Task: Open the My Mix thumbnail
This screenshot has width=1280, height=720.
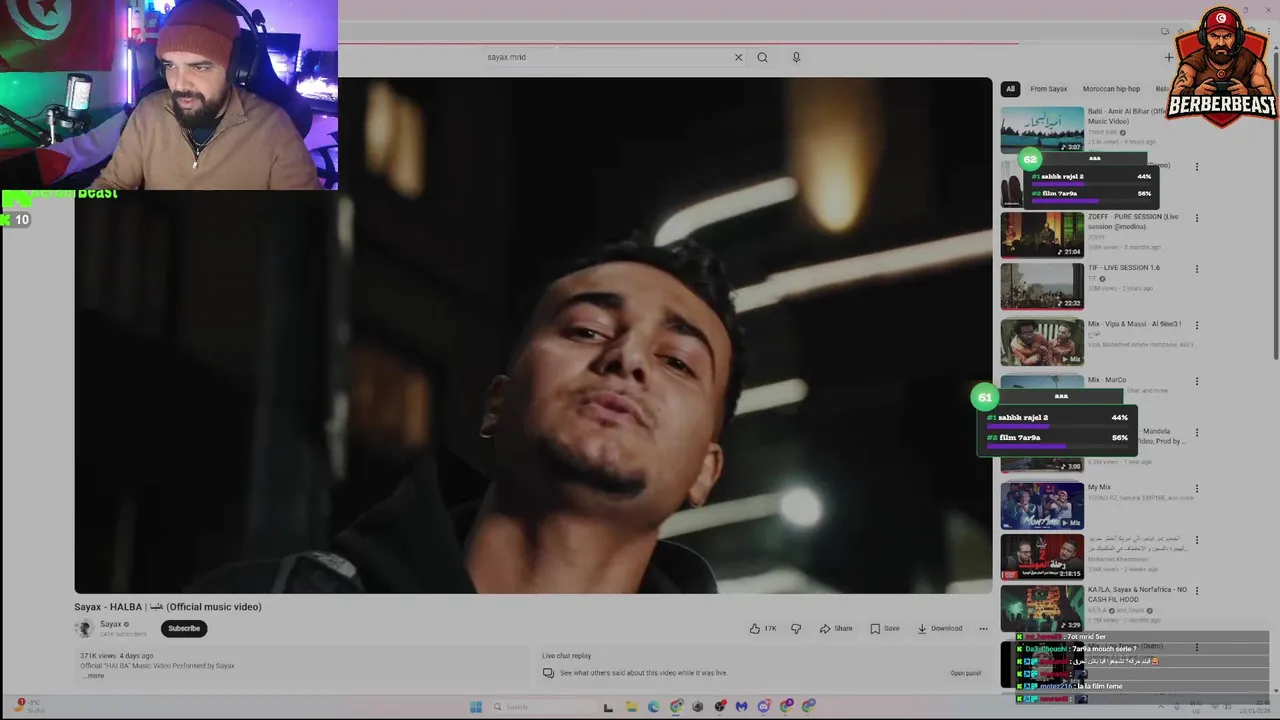Action: [1042, 506]
